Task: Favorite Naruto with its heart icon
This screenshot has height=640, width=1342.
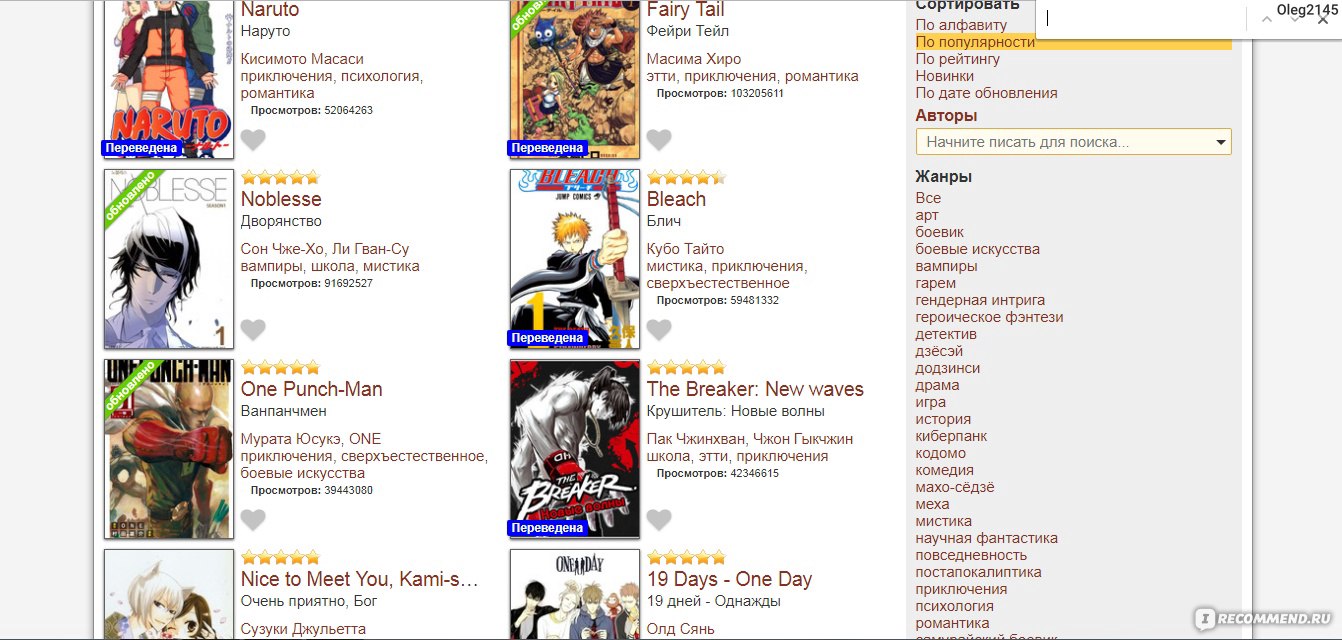Action: (253, 140)
